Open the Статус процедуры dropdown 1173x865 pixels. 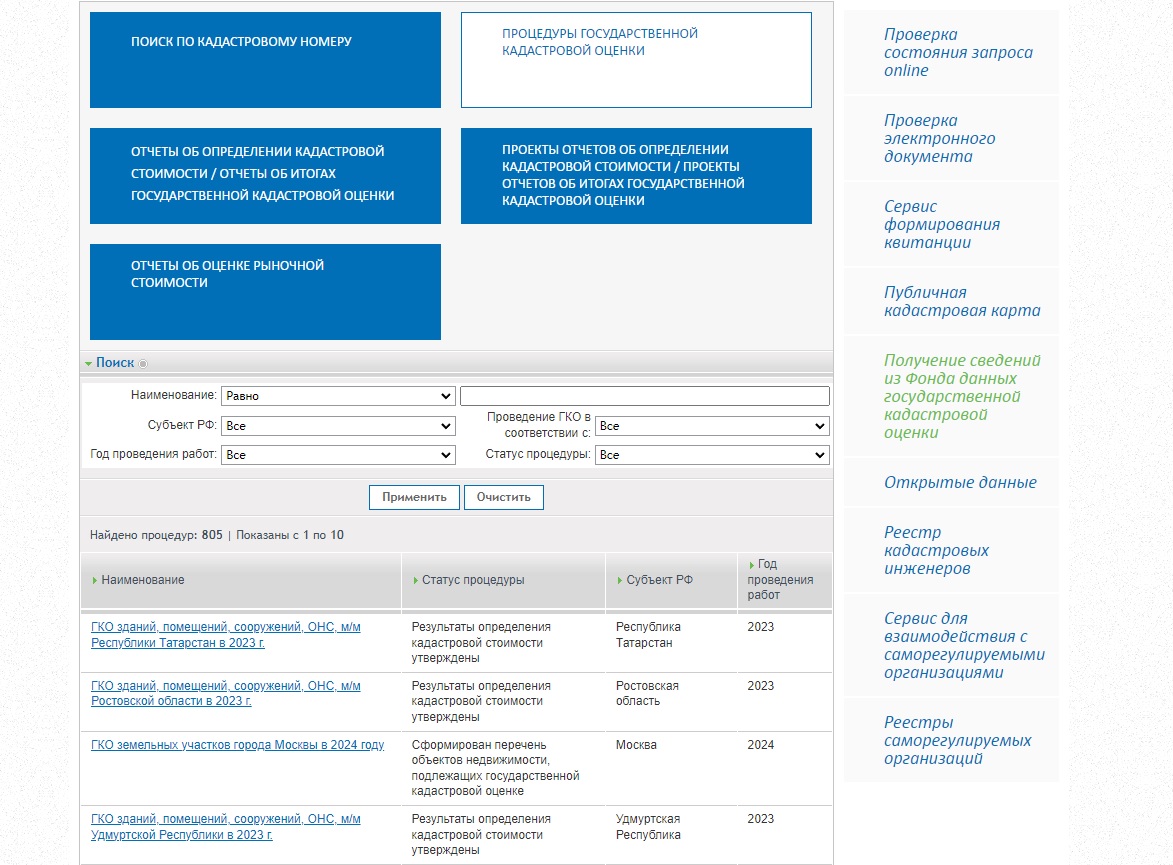click(x=712, y=455)
